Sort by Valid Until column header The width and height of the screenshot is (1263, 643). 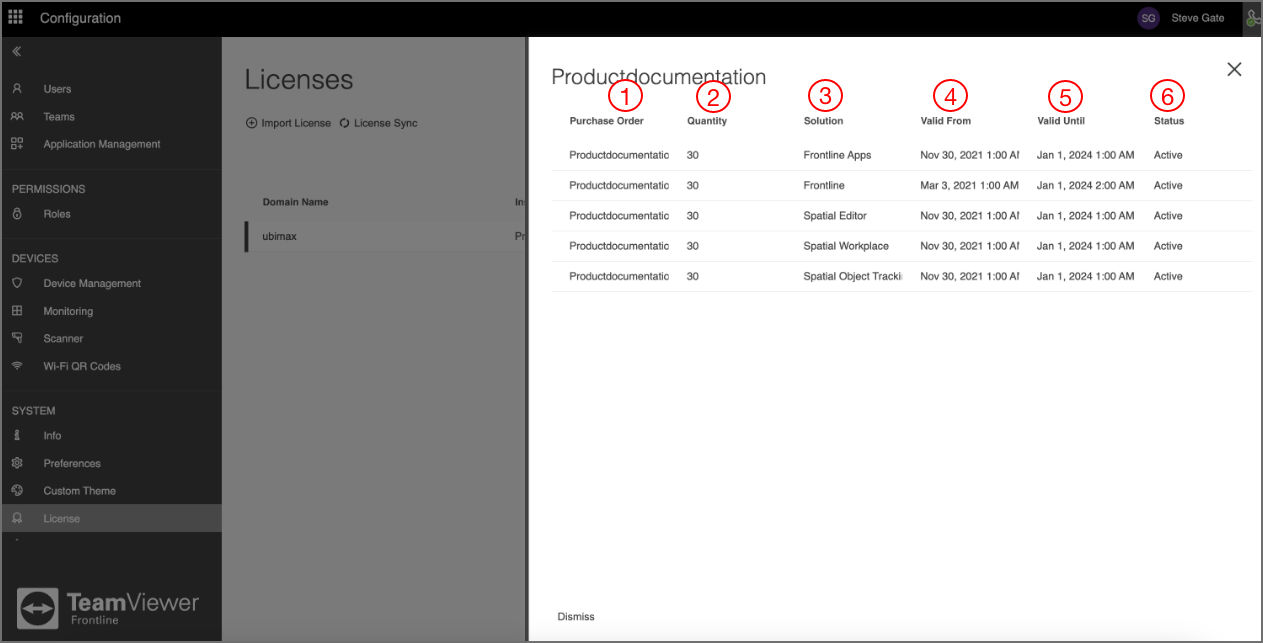click(x=1061, y=121)
